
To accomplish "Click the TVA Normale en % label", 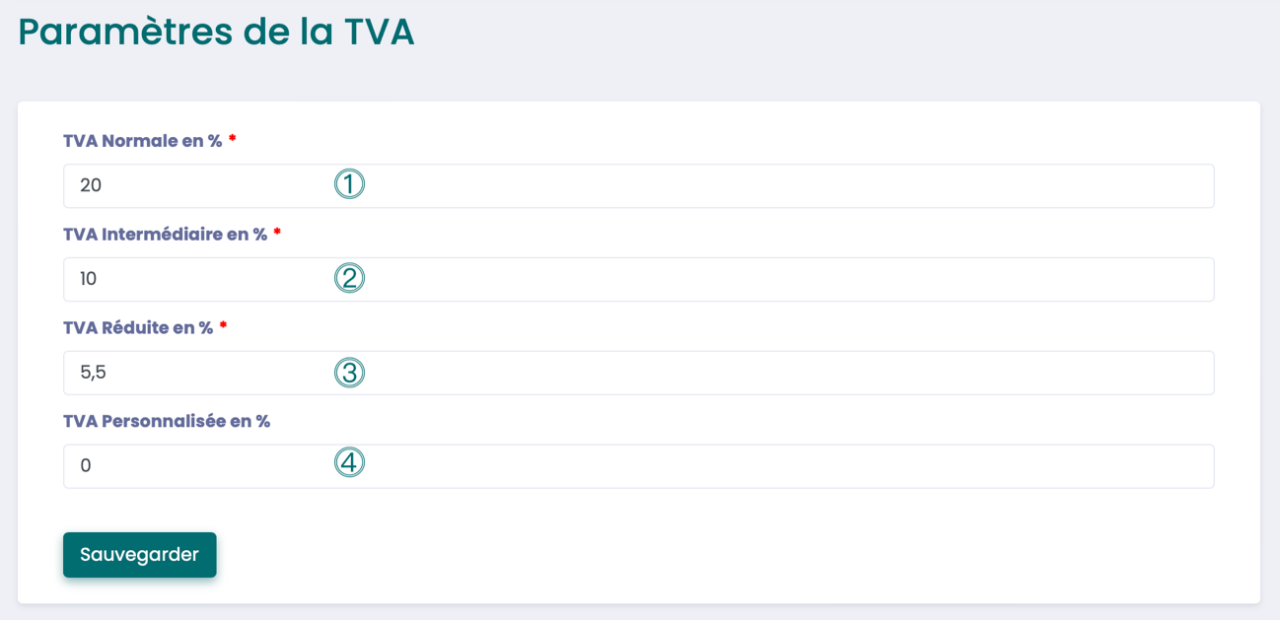I will pyautogui.click(x=145, y=140).
